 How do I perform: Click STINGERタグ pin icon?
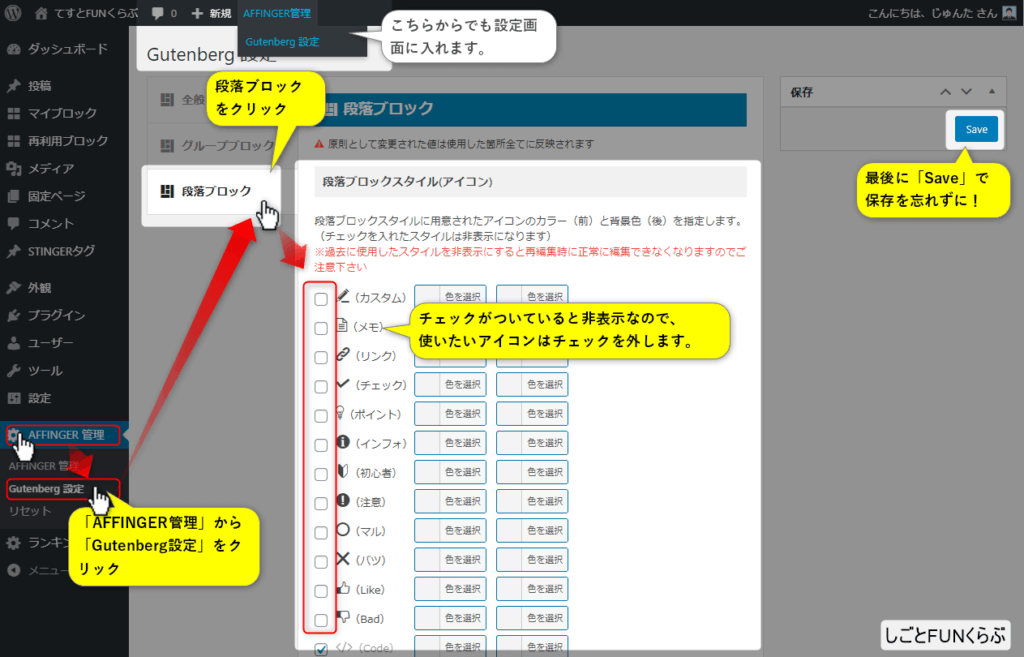(14, 251)
